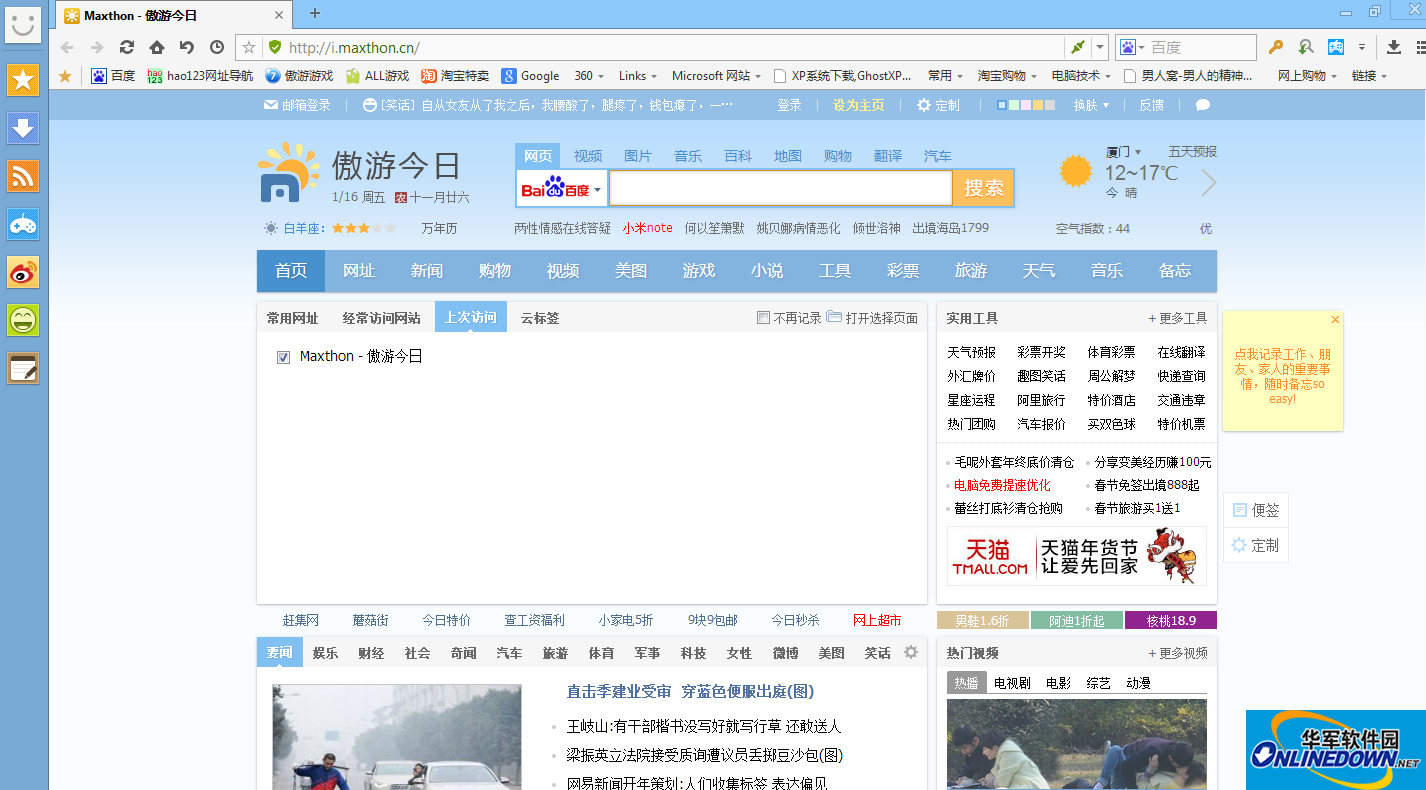This screenshot has width=1426, height=790.
Task: Click the orange 搜索 search button
Action: 984,188
